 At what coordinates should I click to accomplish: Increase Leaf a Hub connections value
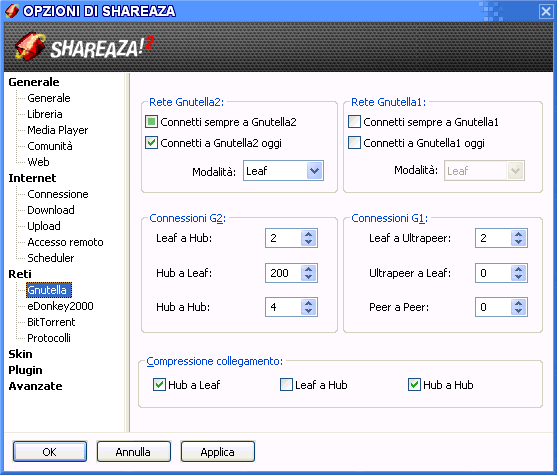[x=308, y=234]
